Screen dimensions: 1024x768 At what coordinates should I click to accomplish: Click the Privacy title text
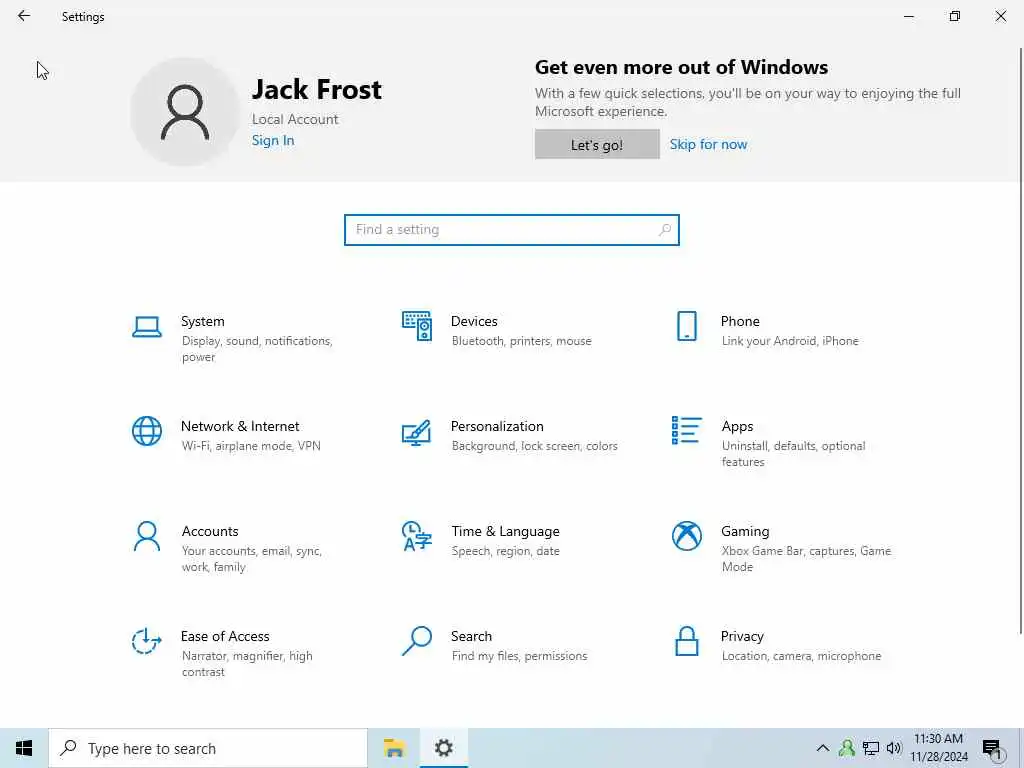click(742, 636)
